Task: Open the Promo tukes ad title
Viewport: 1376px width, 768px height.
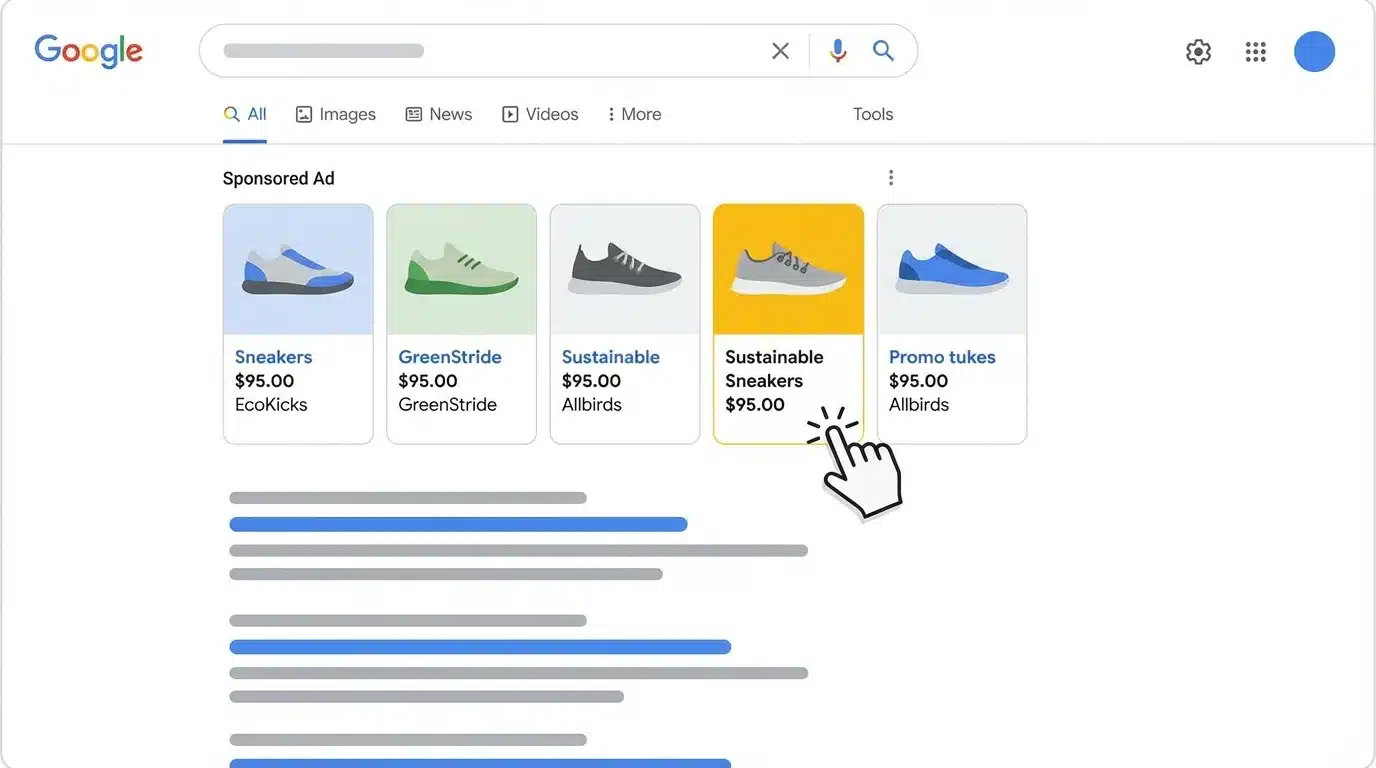Action: click(942, 357)
